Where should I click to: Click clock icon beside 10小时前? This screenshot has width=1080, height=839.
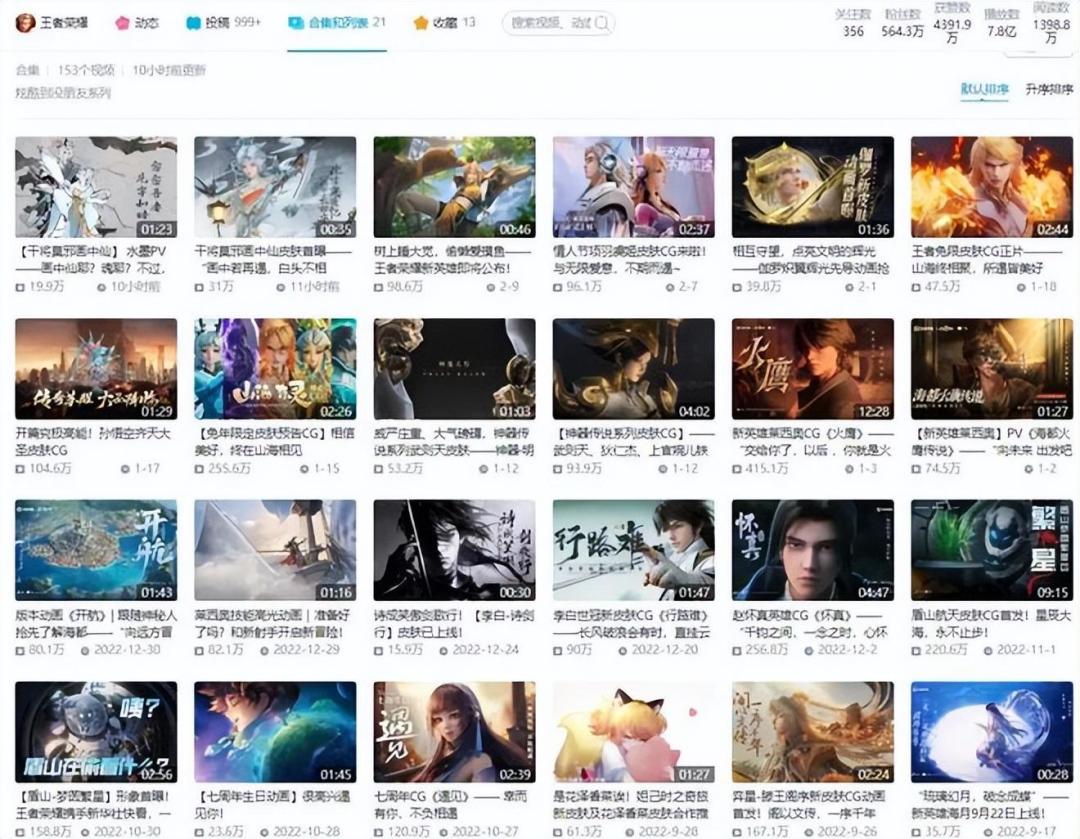click(101, 287)
